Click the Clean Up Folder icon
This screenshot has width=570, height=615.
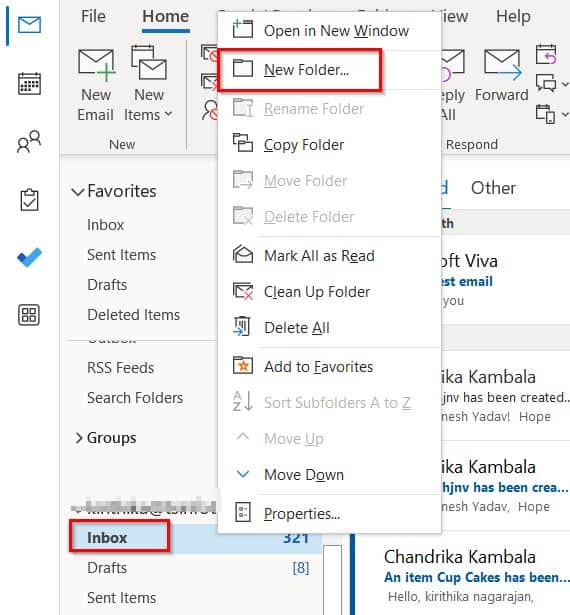click(x=243, y=291)
